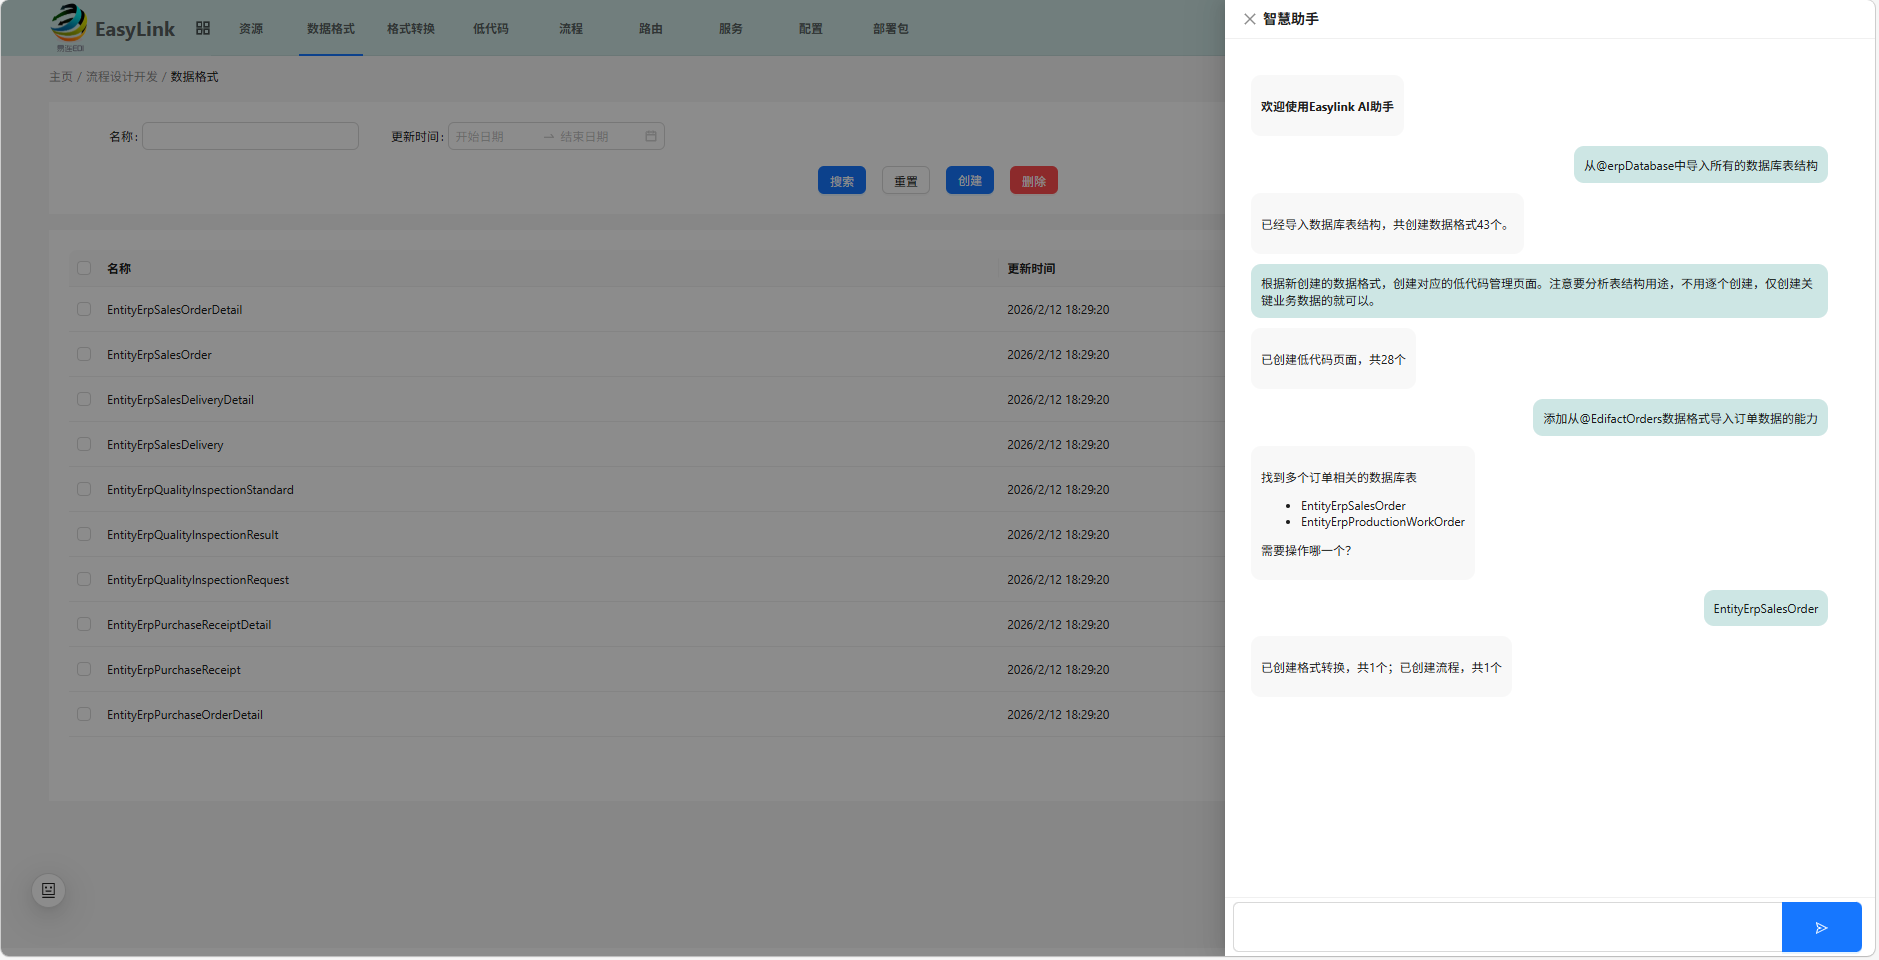Screen dimensions: 1879x960
Task: Open the EntityErpQualityInspectionResult row name
Action: [193, 535]
